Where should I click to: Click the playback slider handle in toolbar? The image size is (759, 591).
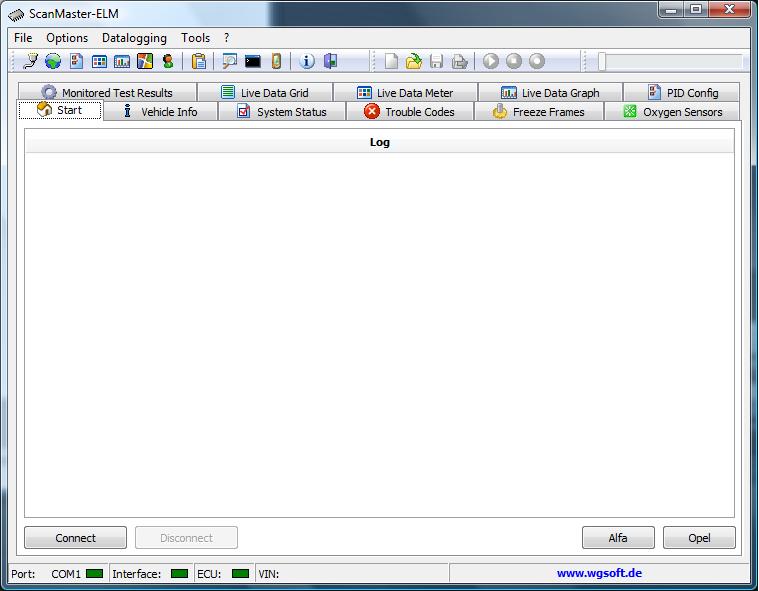(x=602, y=61)
